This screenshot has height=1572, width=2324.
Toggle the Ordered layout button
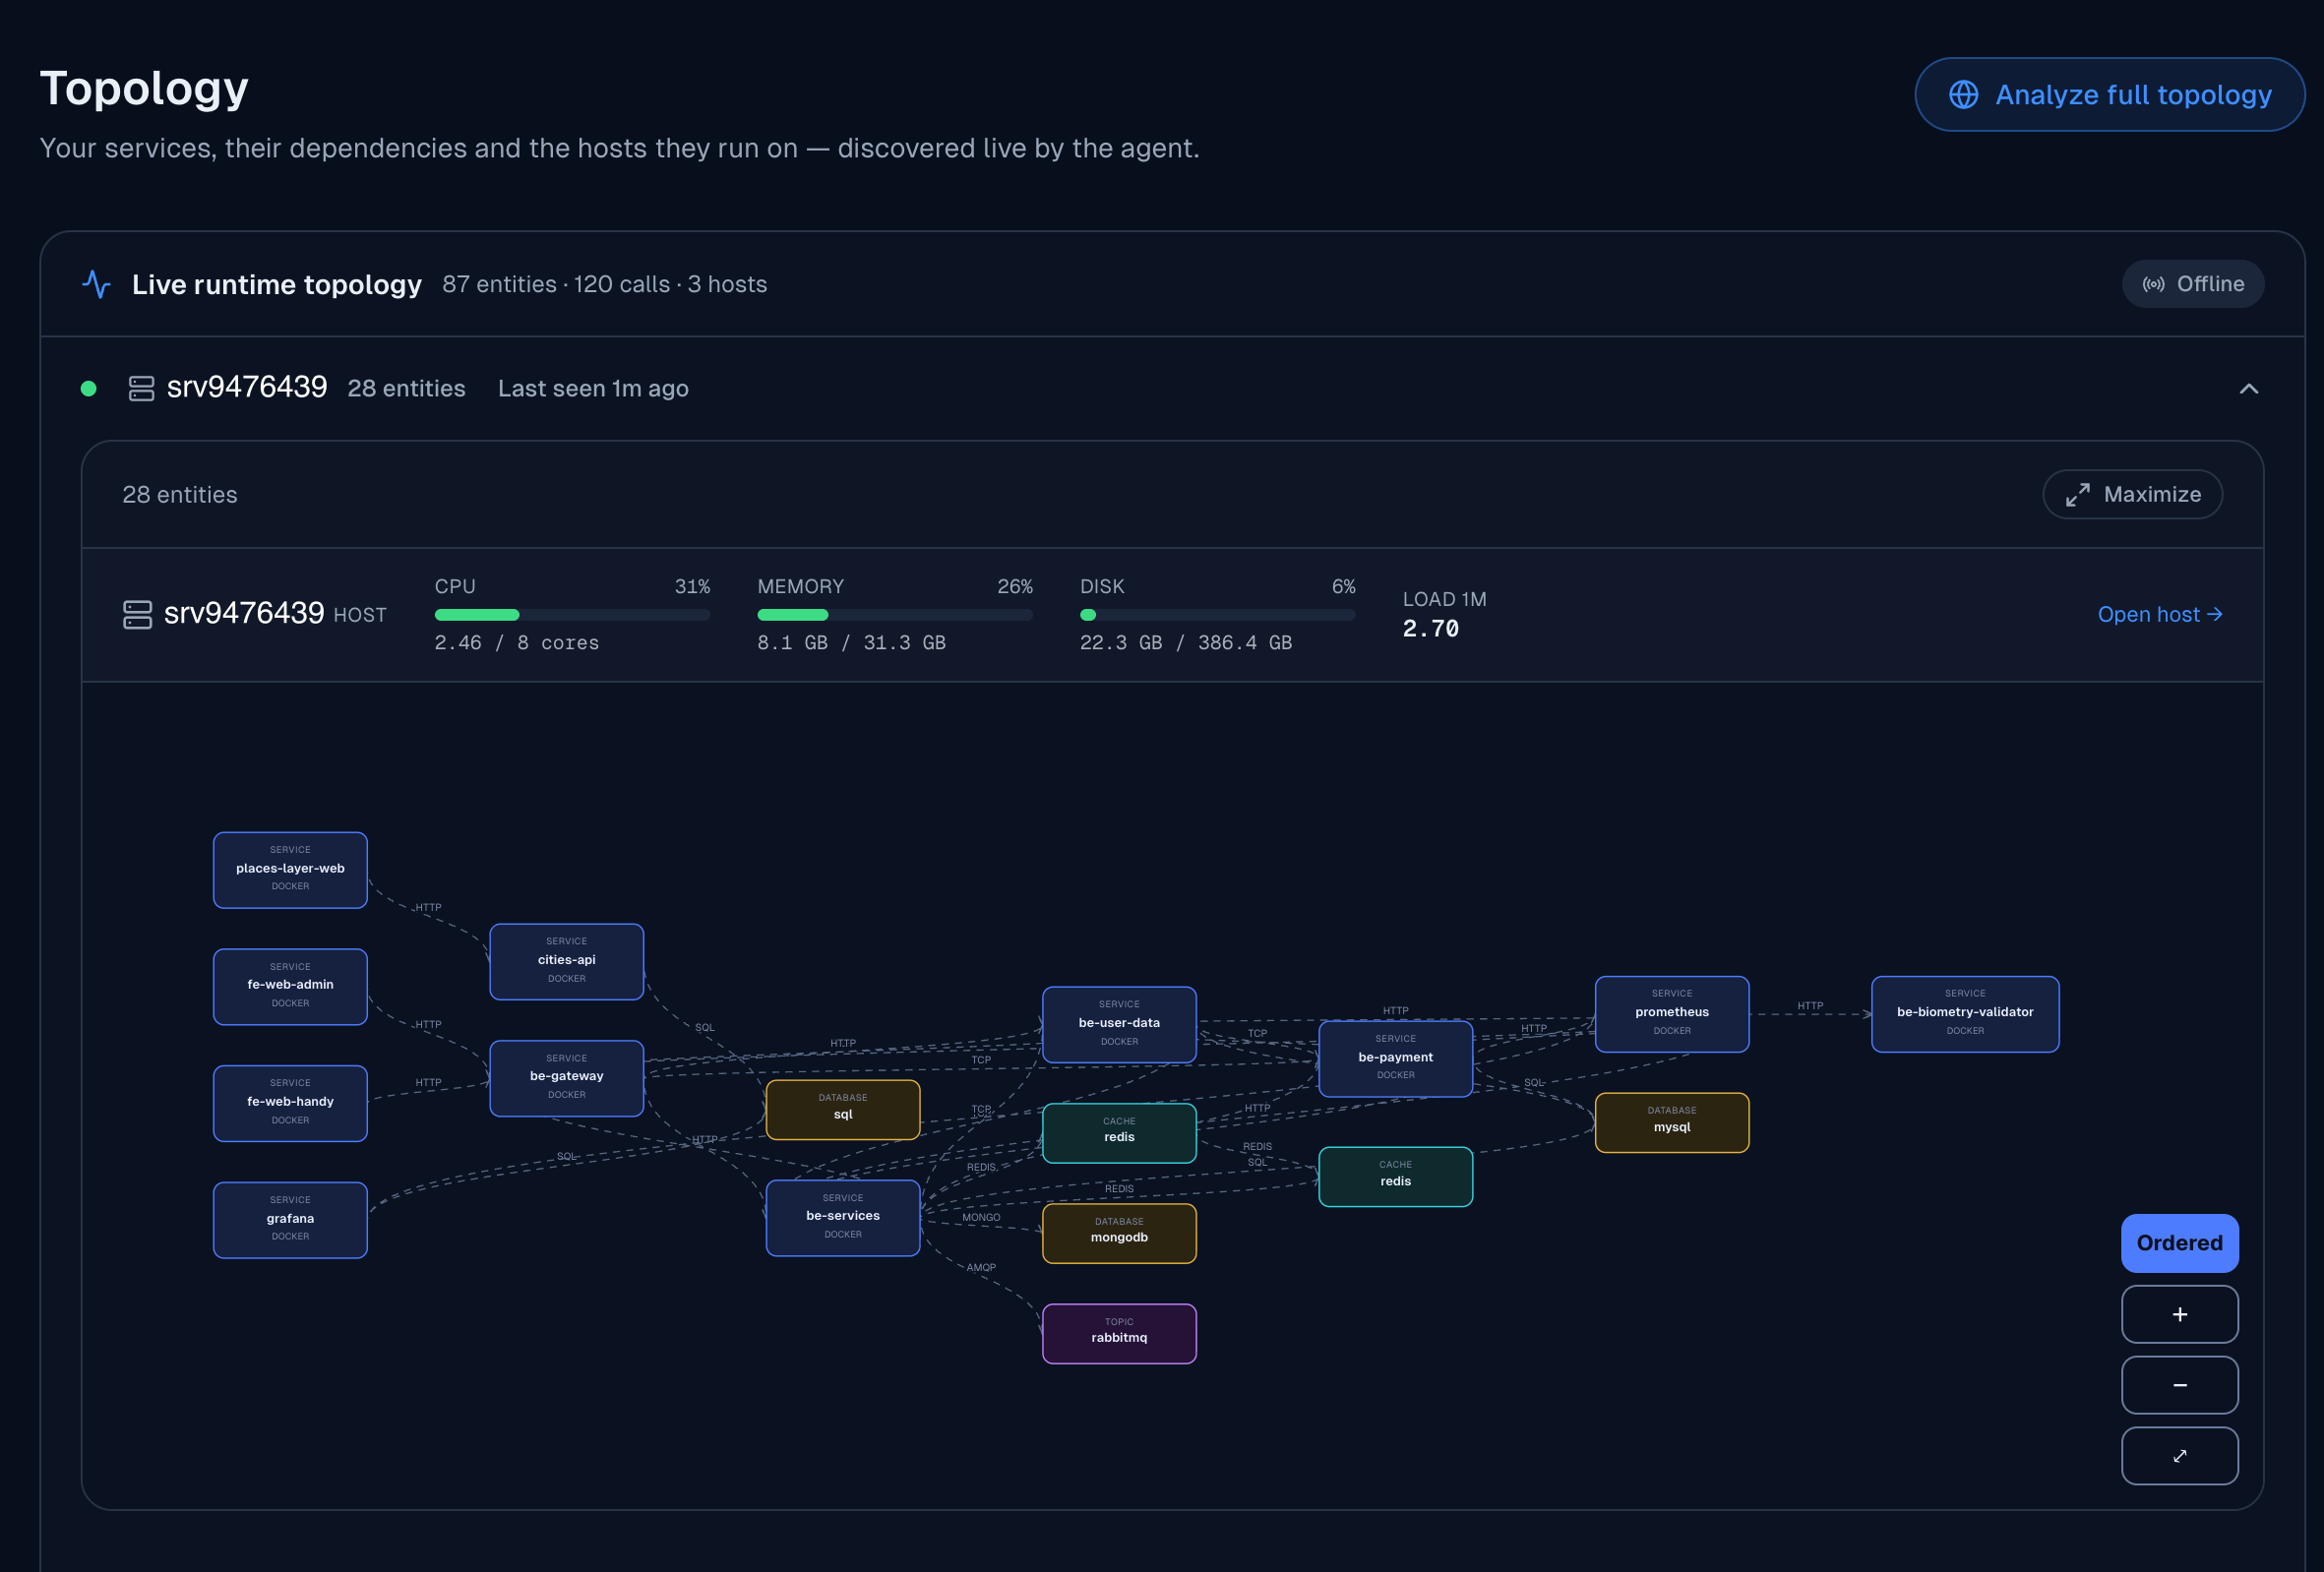[2179, 1243]
